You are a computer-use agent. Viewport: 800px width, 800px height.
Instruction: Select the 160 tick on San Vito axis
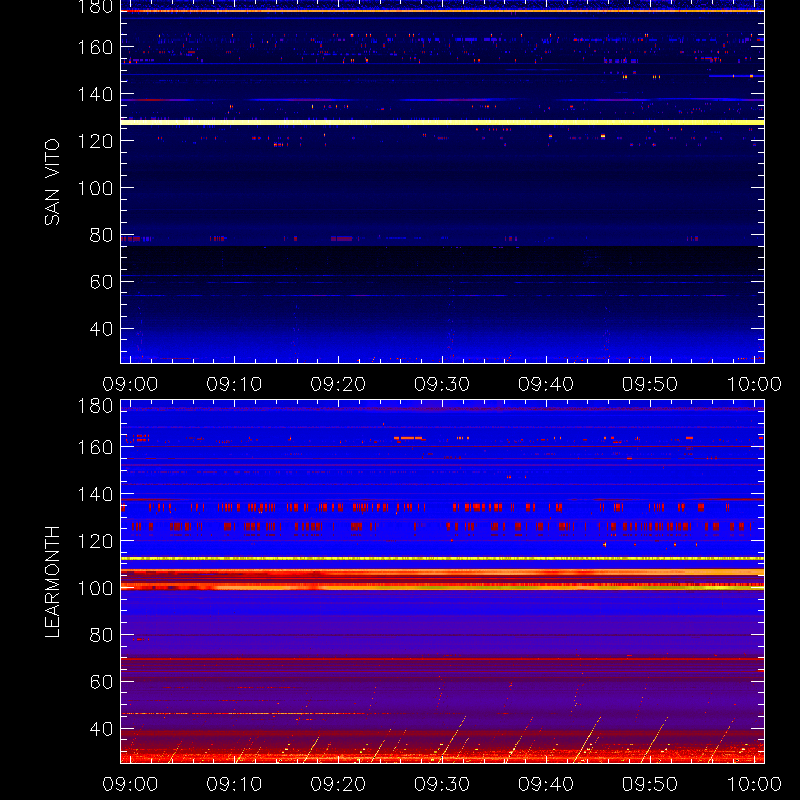(x=95, y=47)
